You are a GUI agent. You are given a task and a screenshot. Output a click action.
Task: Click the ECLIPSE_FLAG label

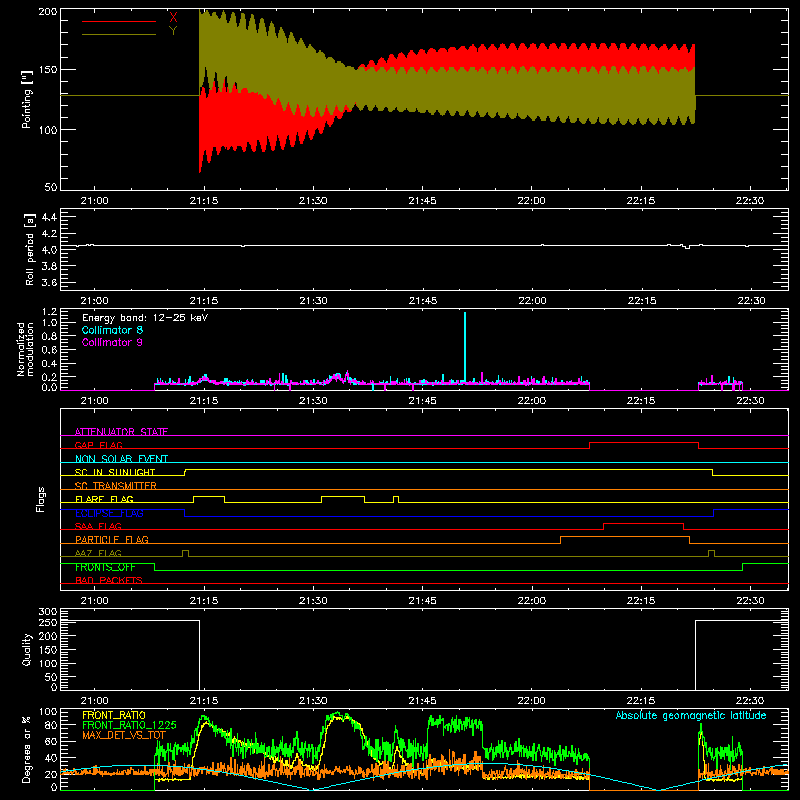pyautogui.click(x=109, y=513)
